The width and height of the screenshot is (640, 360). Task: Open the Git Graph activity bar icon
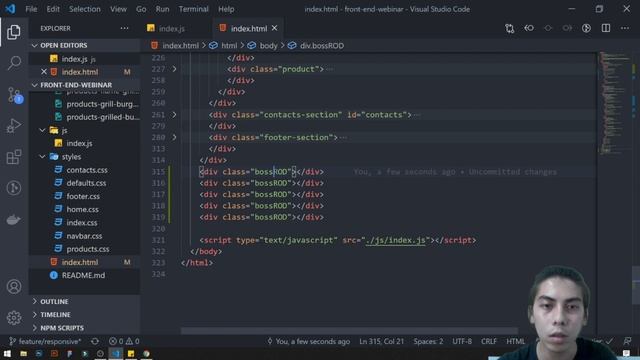click(14, 188)
